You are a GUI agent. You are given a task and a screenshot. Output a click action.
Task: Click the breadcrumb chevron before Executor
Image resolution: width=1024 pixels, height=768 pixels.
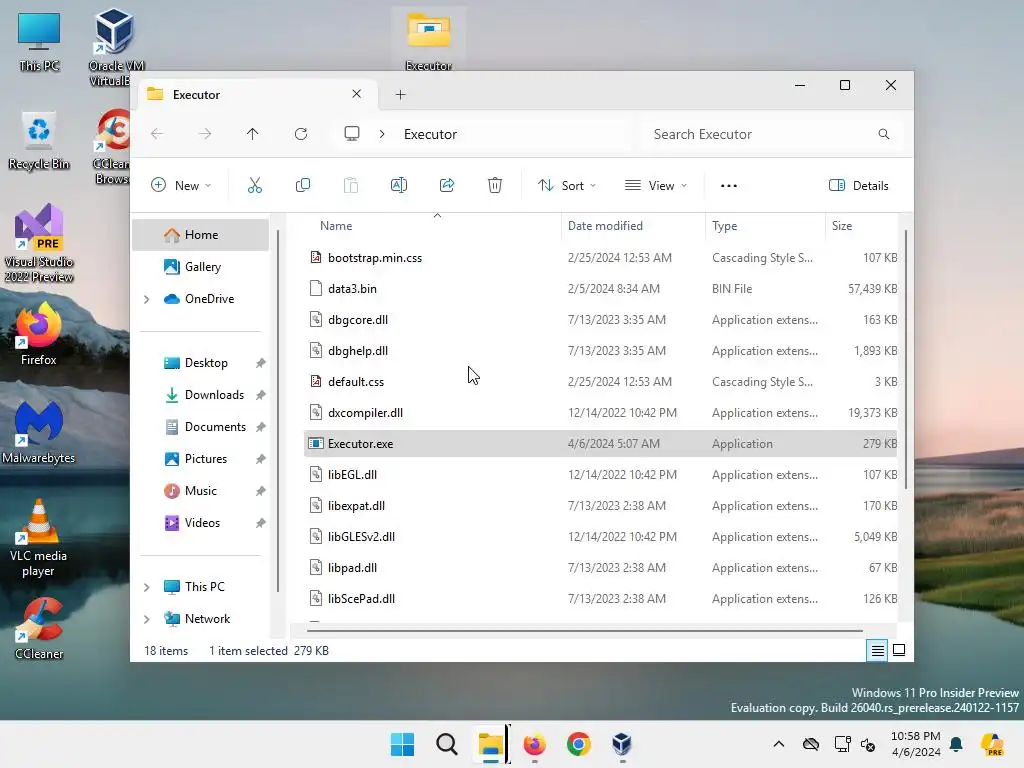[x=382, y=134]
